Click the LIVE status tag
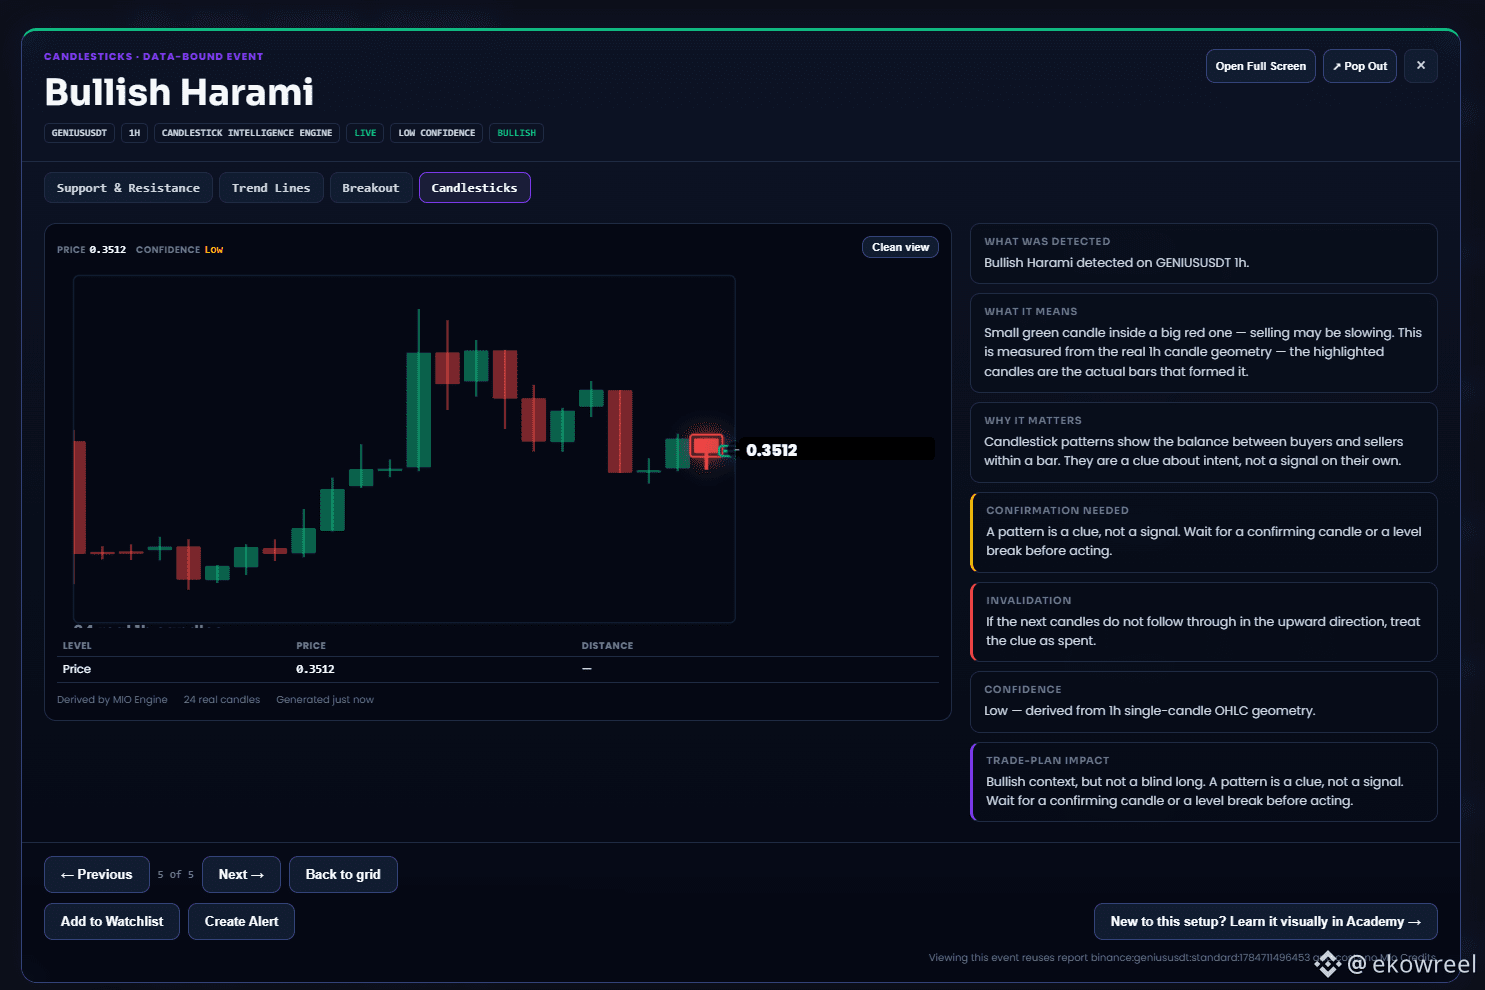1485x990 pixels. [365, 133]
